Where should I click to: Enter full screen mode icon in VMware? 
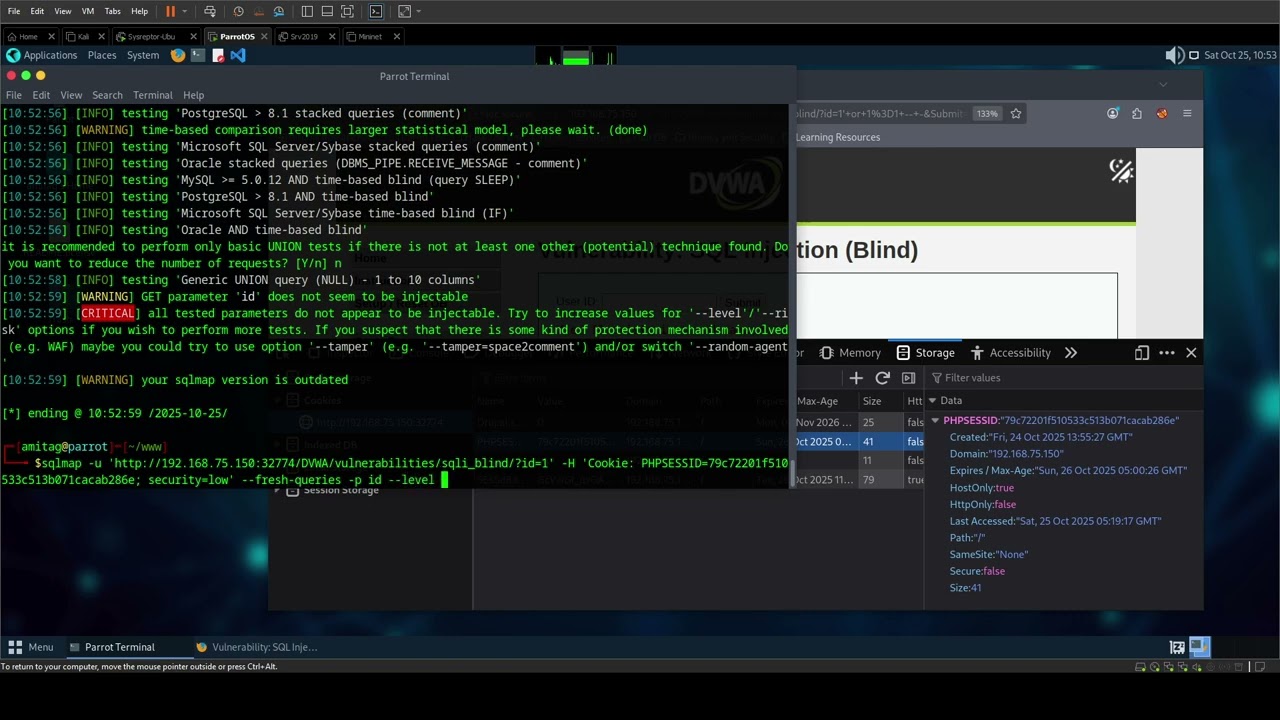click(x=347, y=11)
